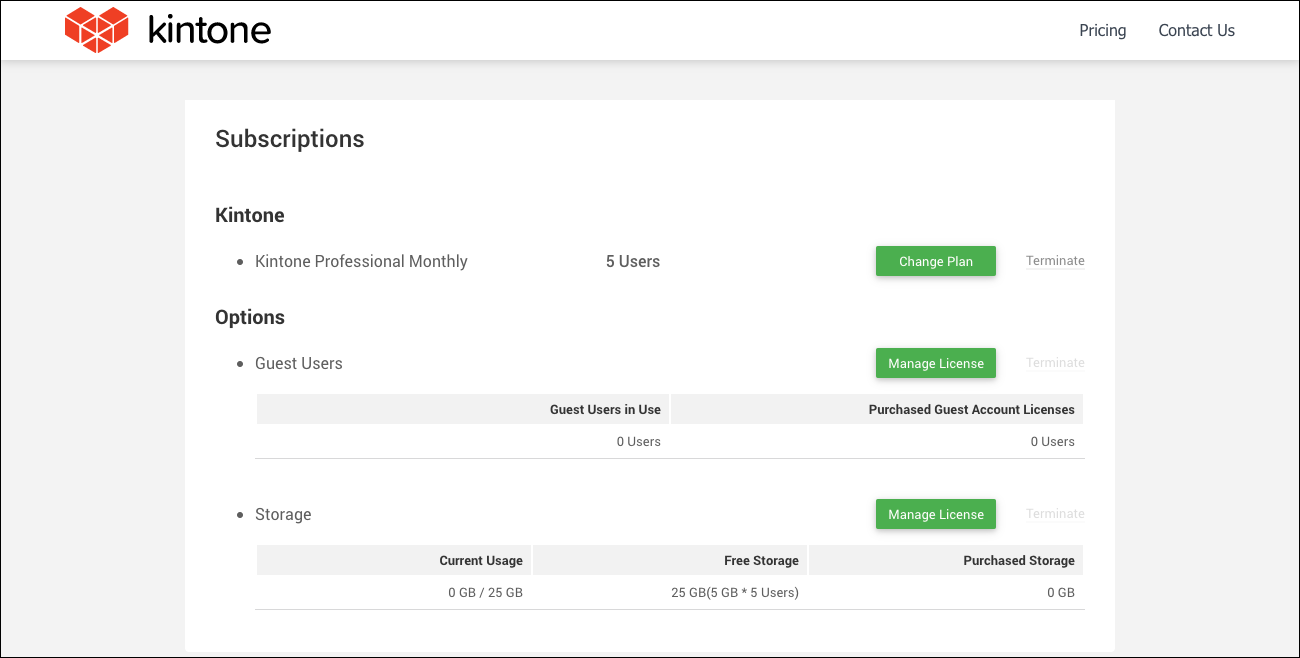Go to Contact Us in the header
Screen dimensions: 1300x658
[x=1196, y=30]
